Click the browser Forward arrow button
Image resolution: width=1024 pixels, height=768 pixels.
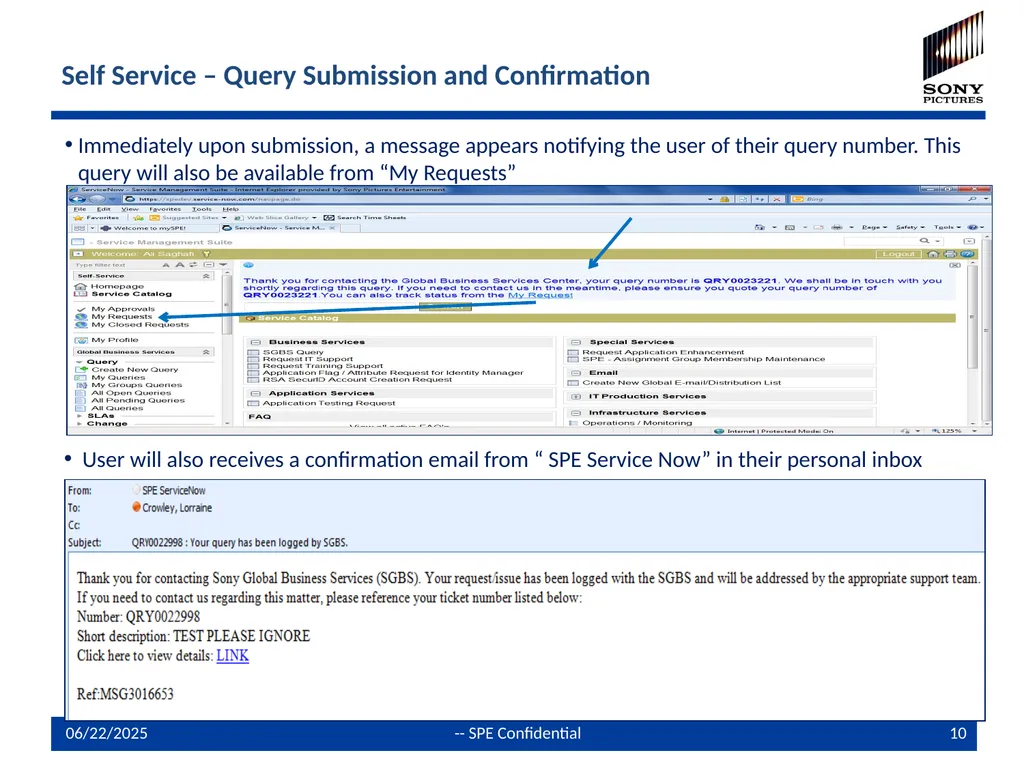click(x=97, y=199)
